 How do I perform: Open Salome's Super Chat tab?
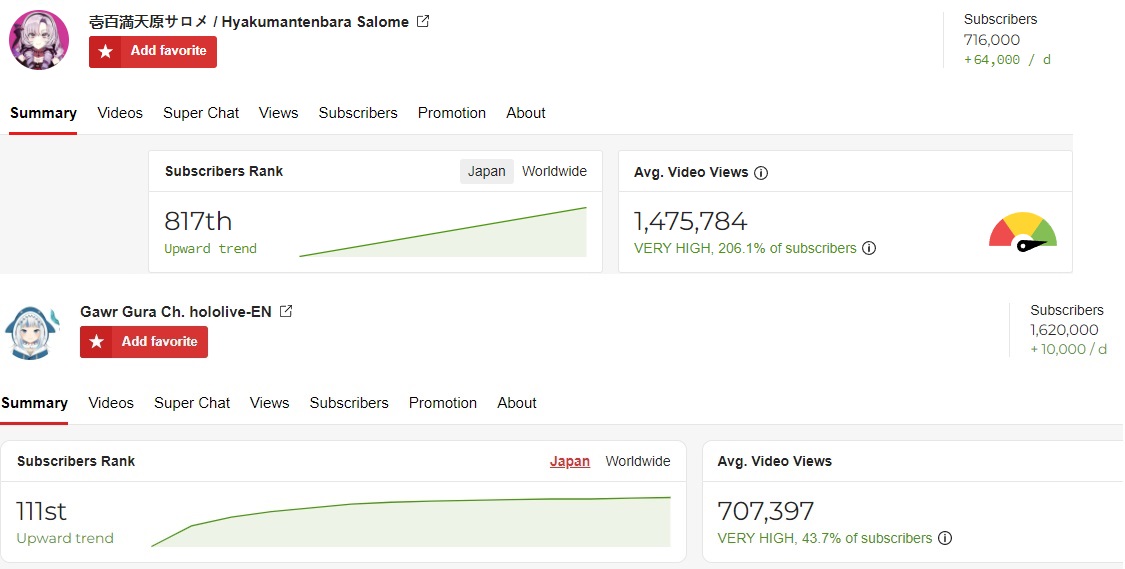(x=201, y=113)
